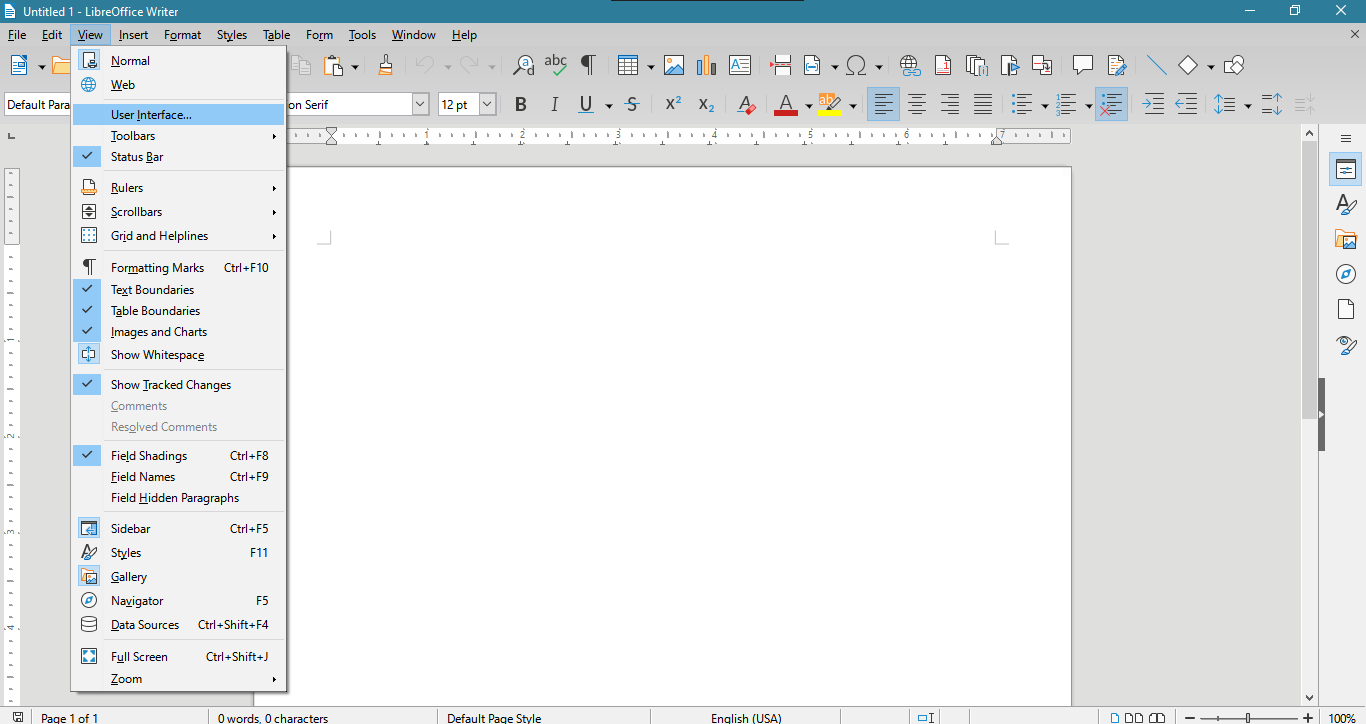The height and width of the screenshot is (724, 1366).
Task: Open the Format menu
Action: pyautogui.click(x=182, y=34)
